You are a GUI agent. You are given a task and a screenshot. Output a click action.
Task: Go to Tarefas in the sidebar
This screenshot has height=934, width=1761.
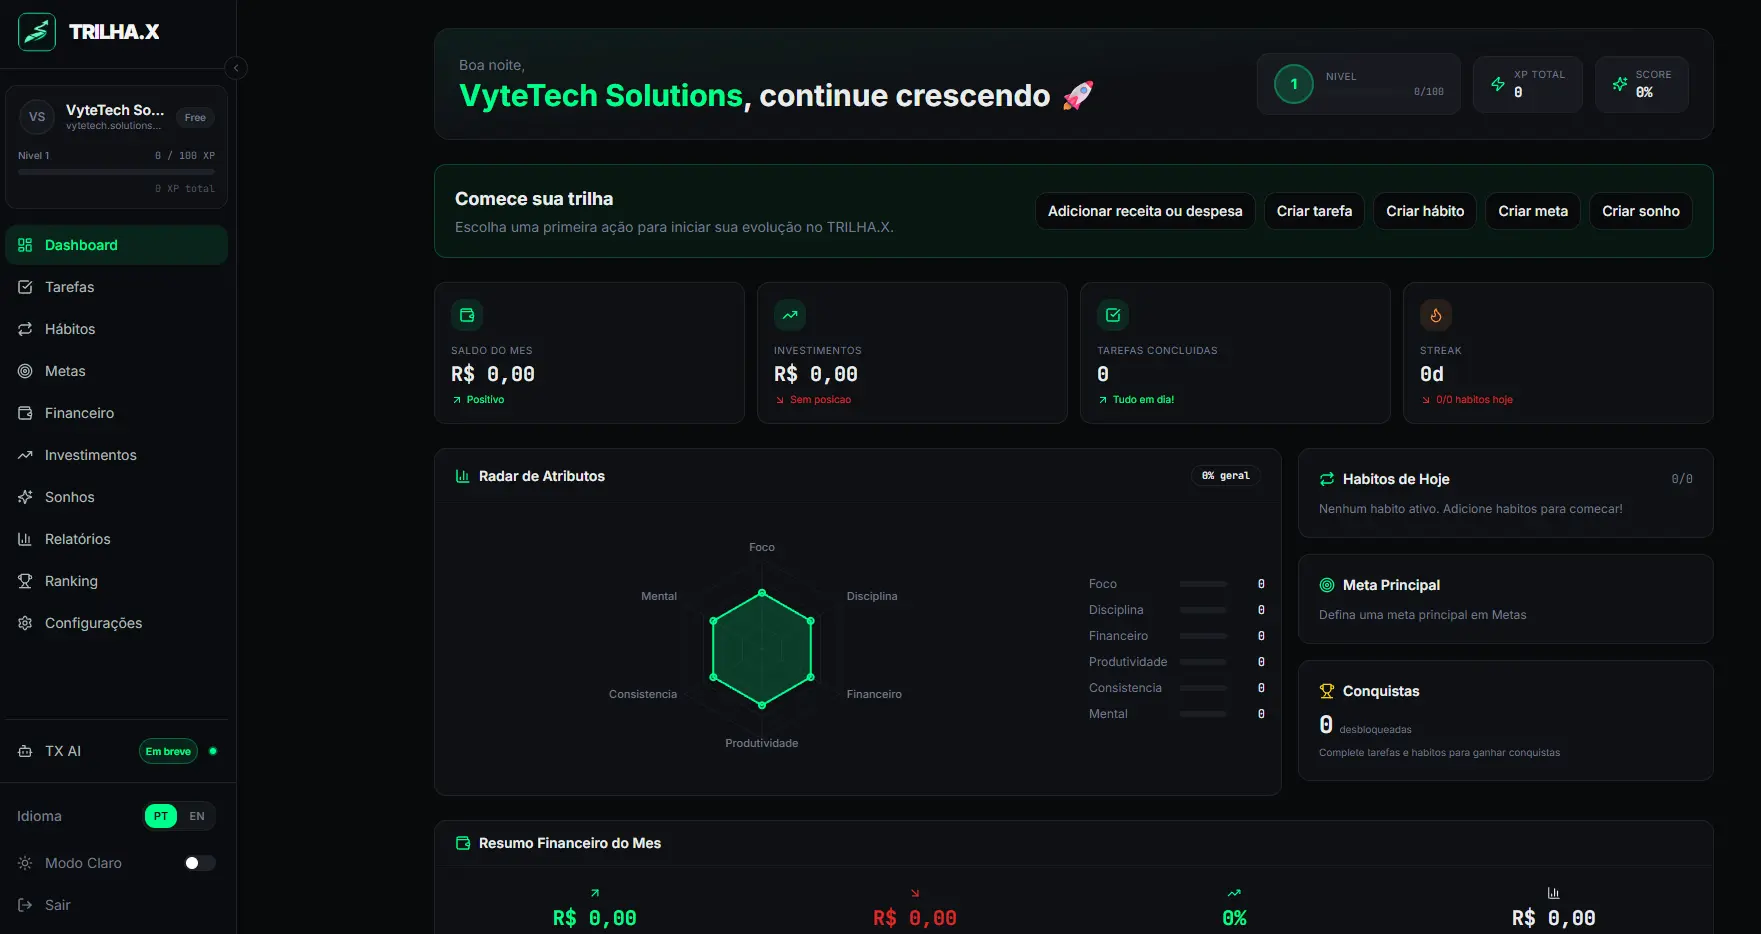(x=117, y=287)
